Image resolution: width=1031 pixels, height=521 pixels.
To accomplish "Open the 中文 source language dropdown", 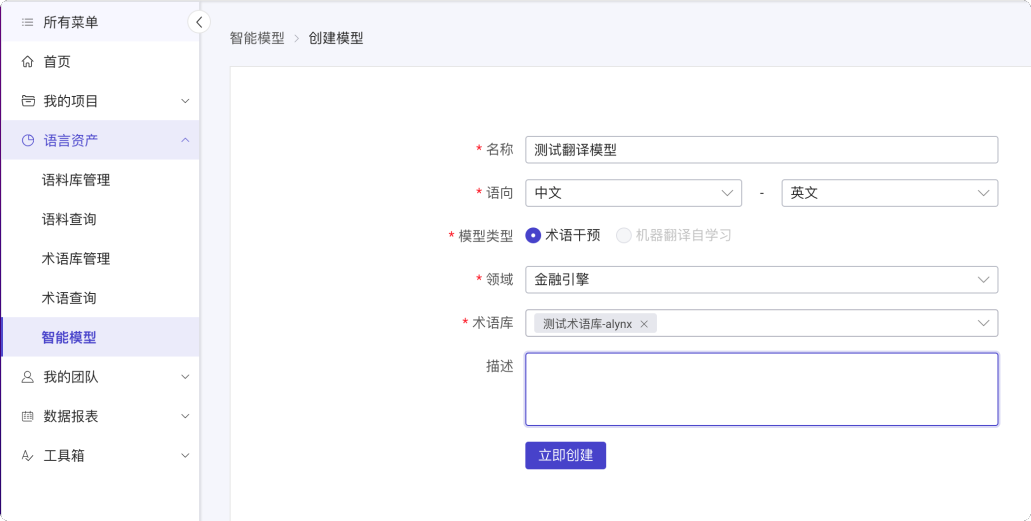I will point(633,193).
